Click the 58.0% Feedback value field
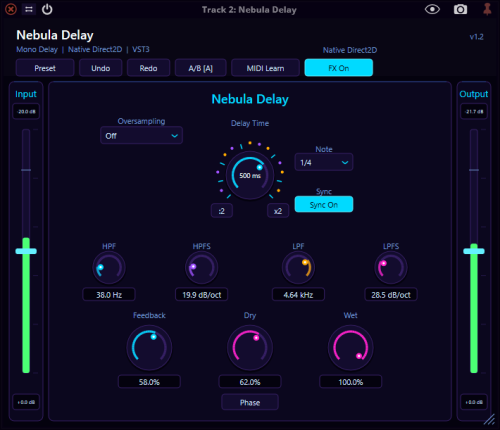Screen dimensions: 500x430 [x=149, y=382]
